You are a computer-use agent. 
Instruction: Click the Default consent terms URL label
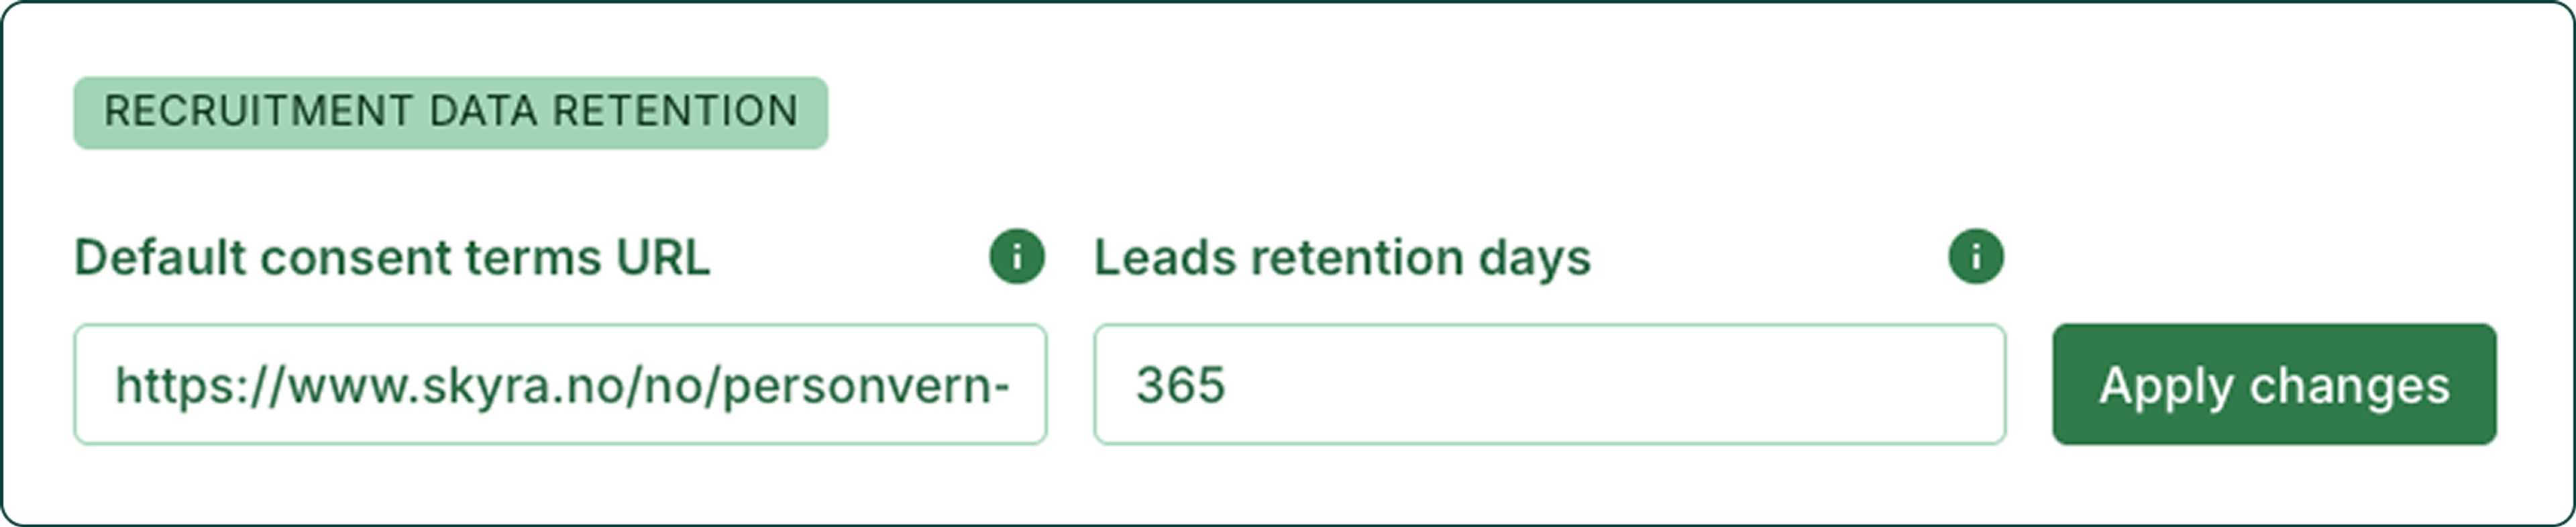pyautogui.click(x=392, y=258)
